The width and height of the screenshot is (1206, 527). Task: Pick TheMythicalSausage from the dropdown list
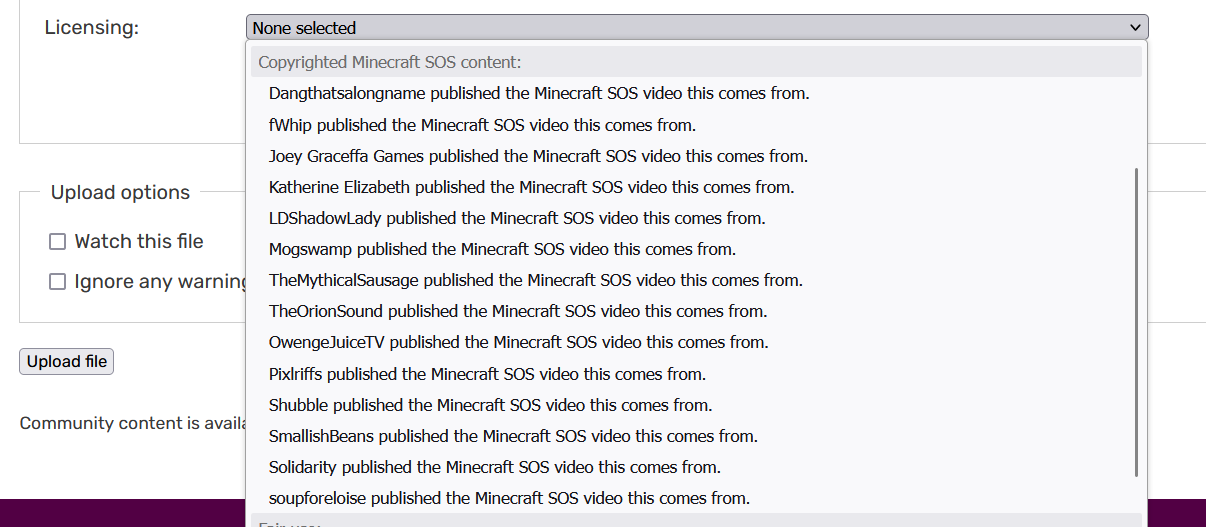point(535,280)
